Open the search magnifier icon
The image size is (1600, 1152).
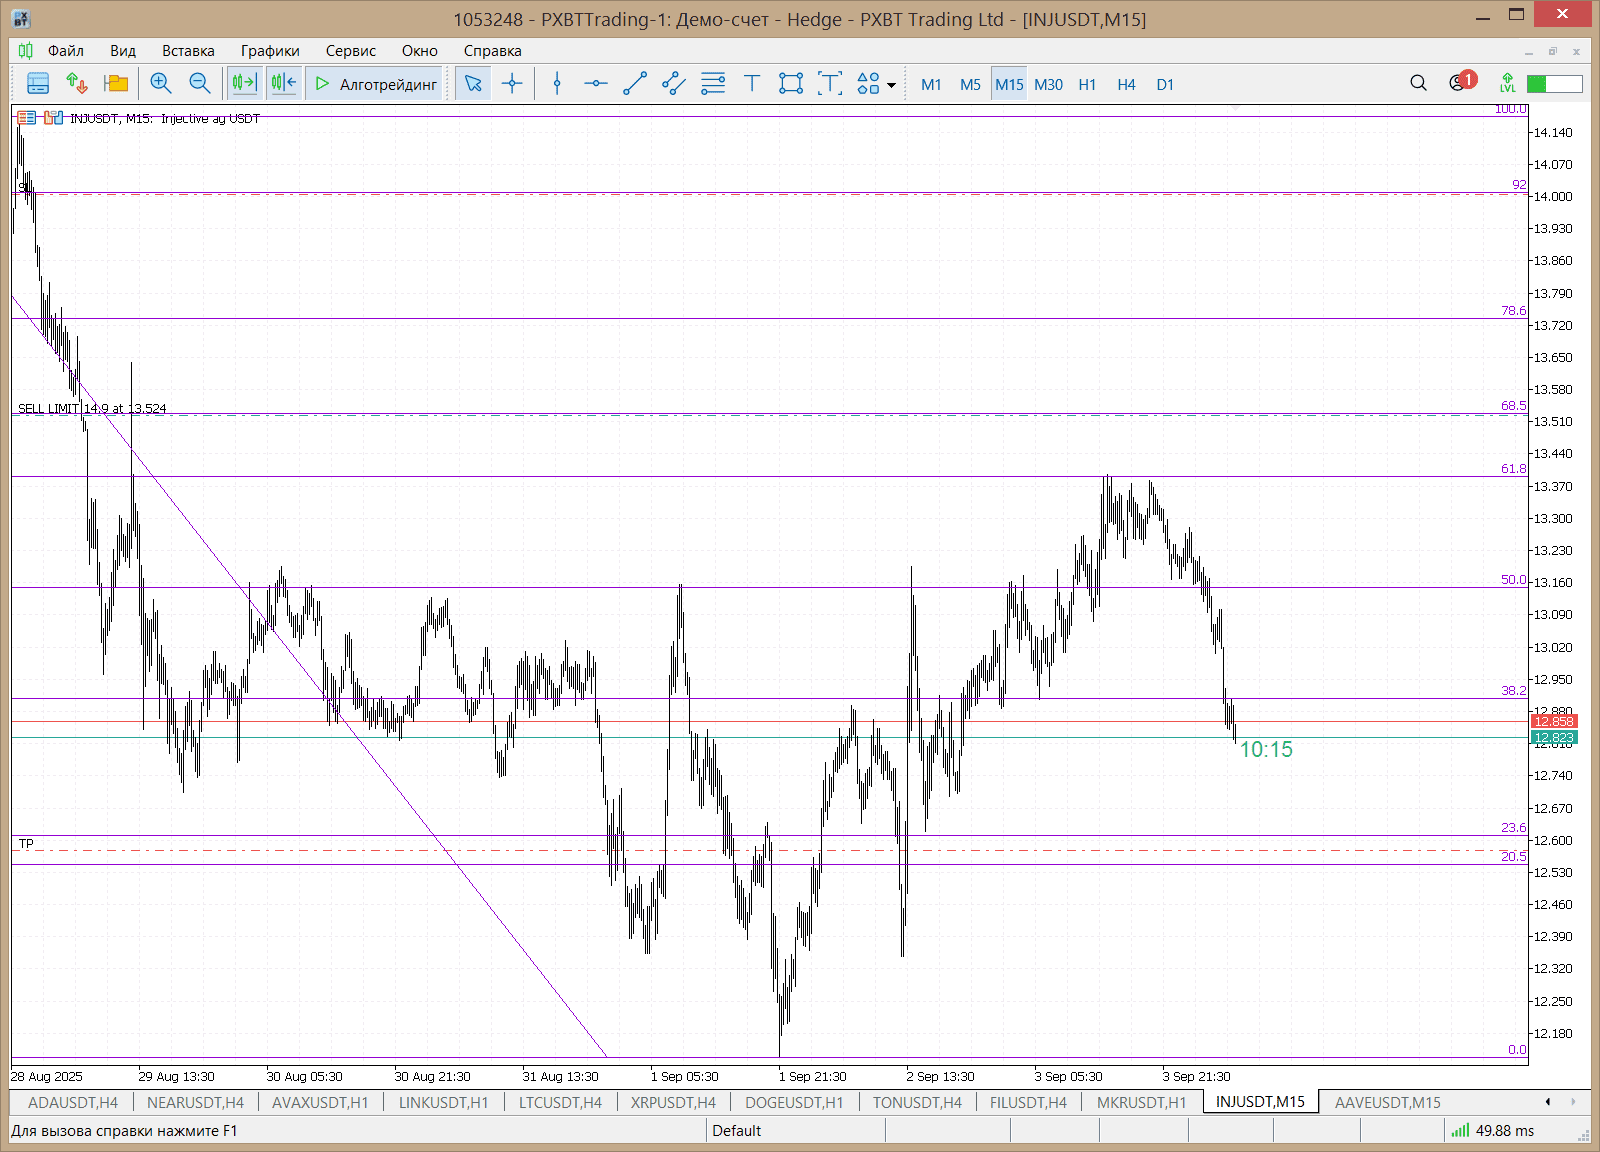pos(1418,84)
